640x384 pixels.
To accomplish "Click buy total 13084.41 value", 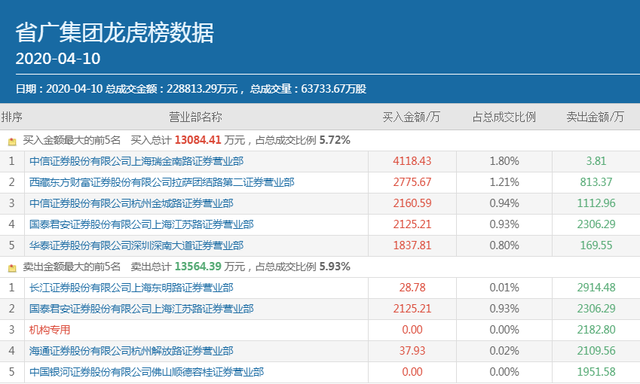I will point(198,140).
